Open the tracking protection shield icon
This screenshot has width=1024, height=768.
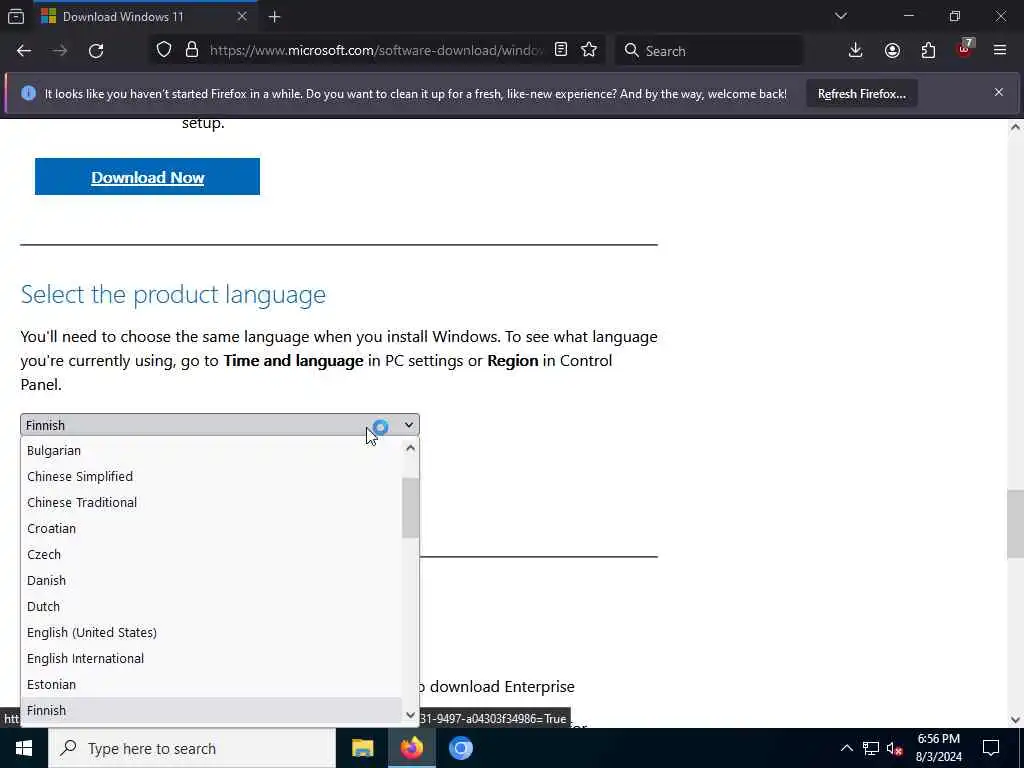(x=164, y=50)
